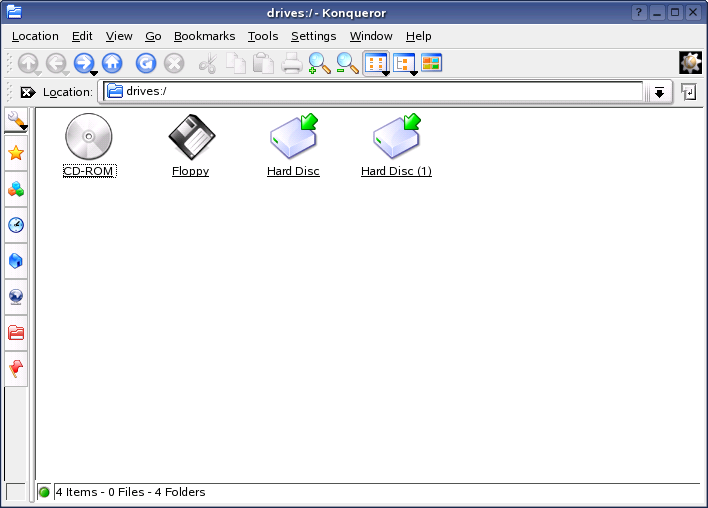Open the Go menu
The image size is (708, 508).
[153, 36]
